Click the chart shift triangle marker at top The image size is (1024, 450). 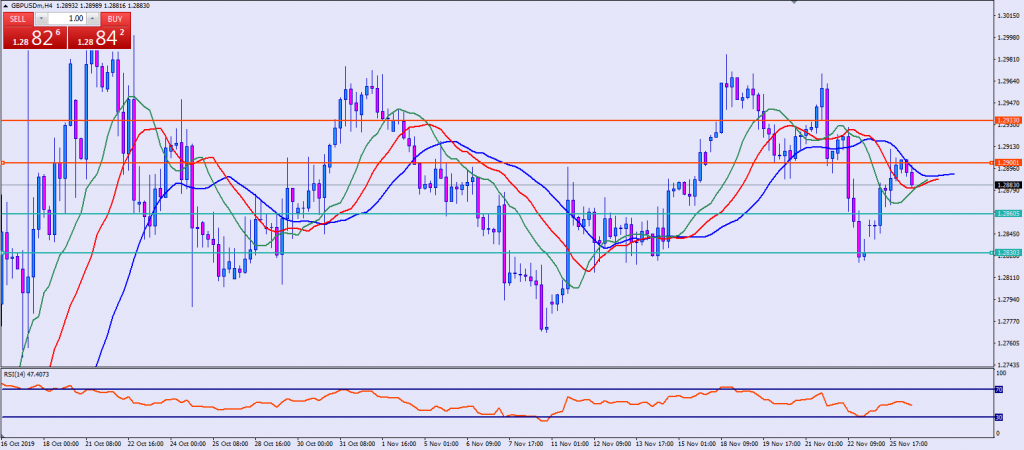coord(793,4)
